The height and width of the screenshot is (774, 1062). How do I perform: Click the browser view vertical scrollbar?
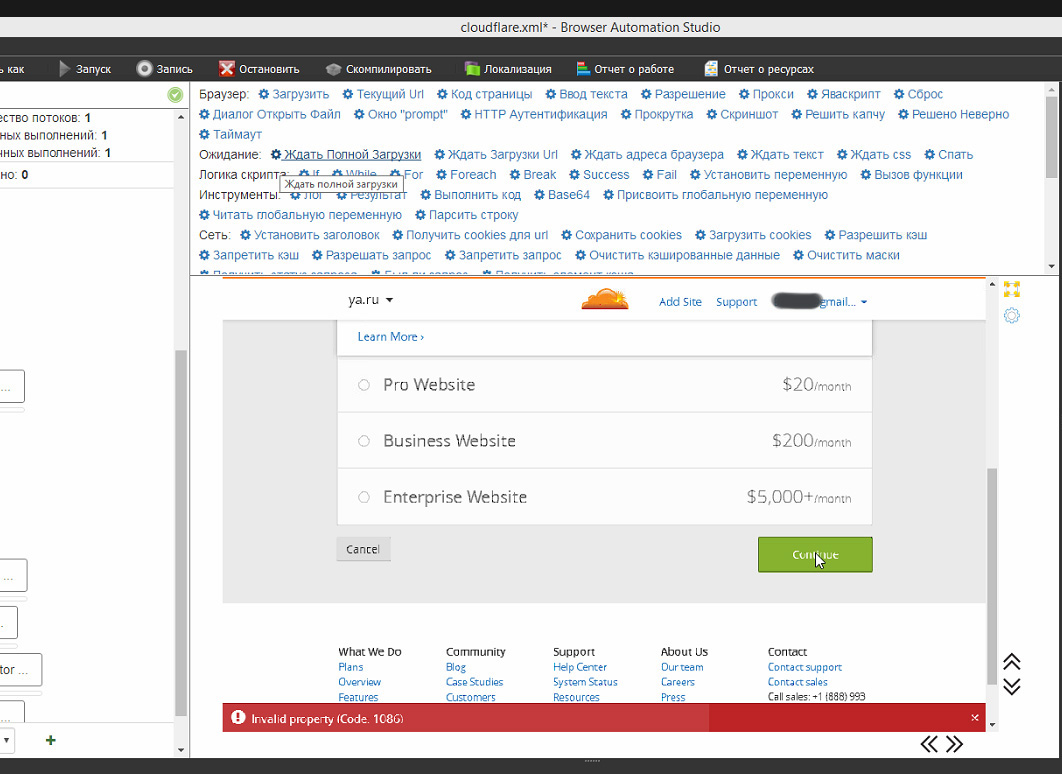(x=992, y=576)
